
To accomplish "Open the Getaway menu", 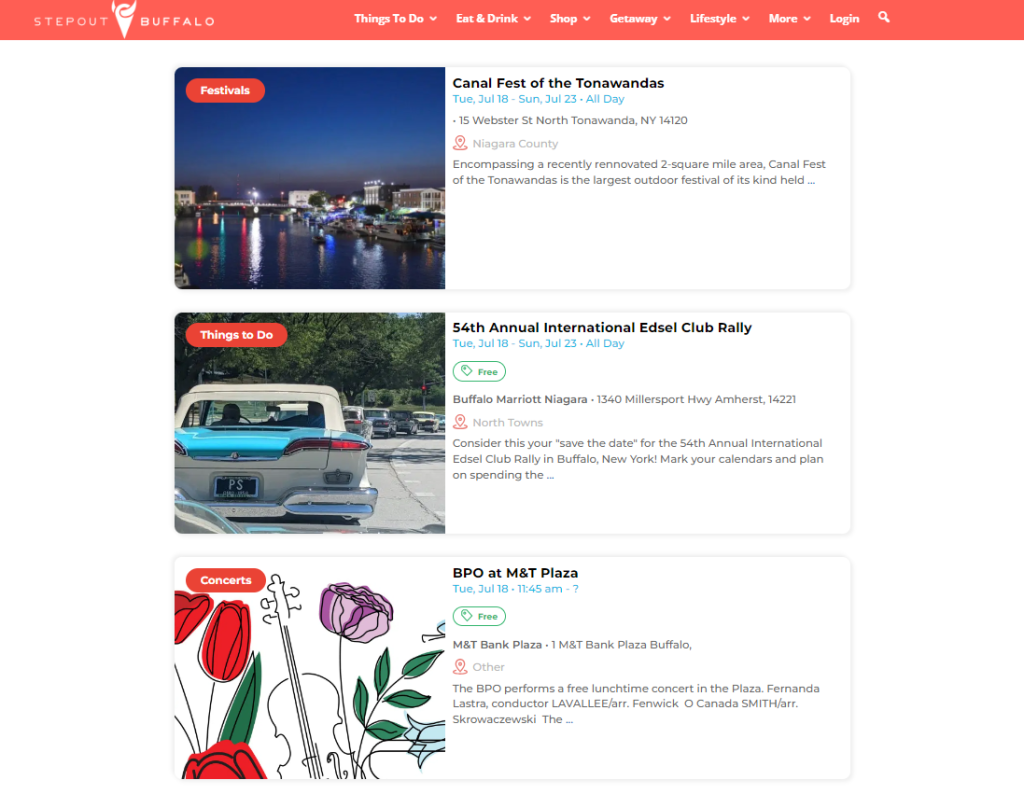I will pos(640,18).
